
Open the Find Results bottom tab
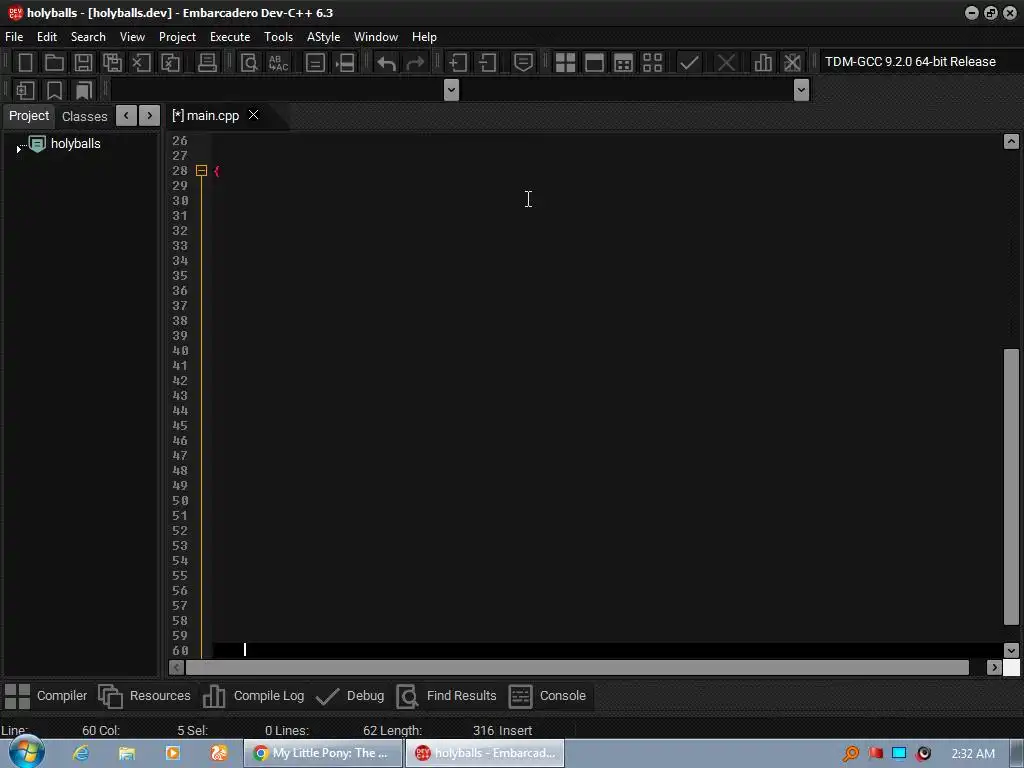pyautogui.click(x=447, y=696)
